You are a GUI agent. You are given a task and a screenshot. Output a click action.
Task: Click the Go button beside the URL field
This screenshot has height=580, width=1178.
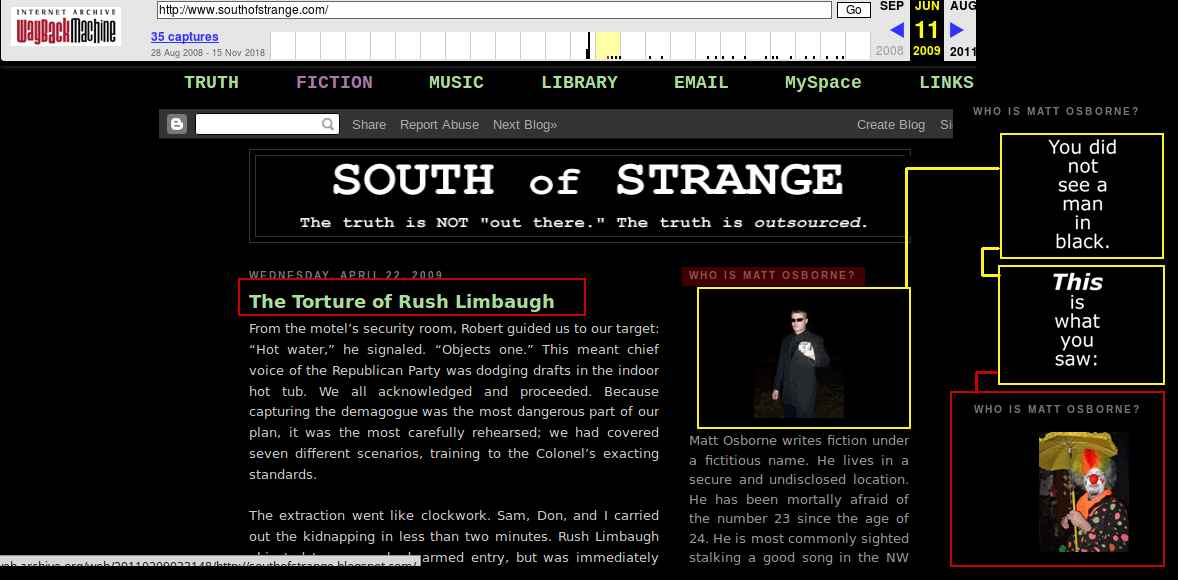tap(854, 10)
